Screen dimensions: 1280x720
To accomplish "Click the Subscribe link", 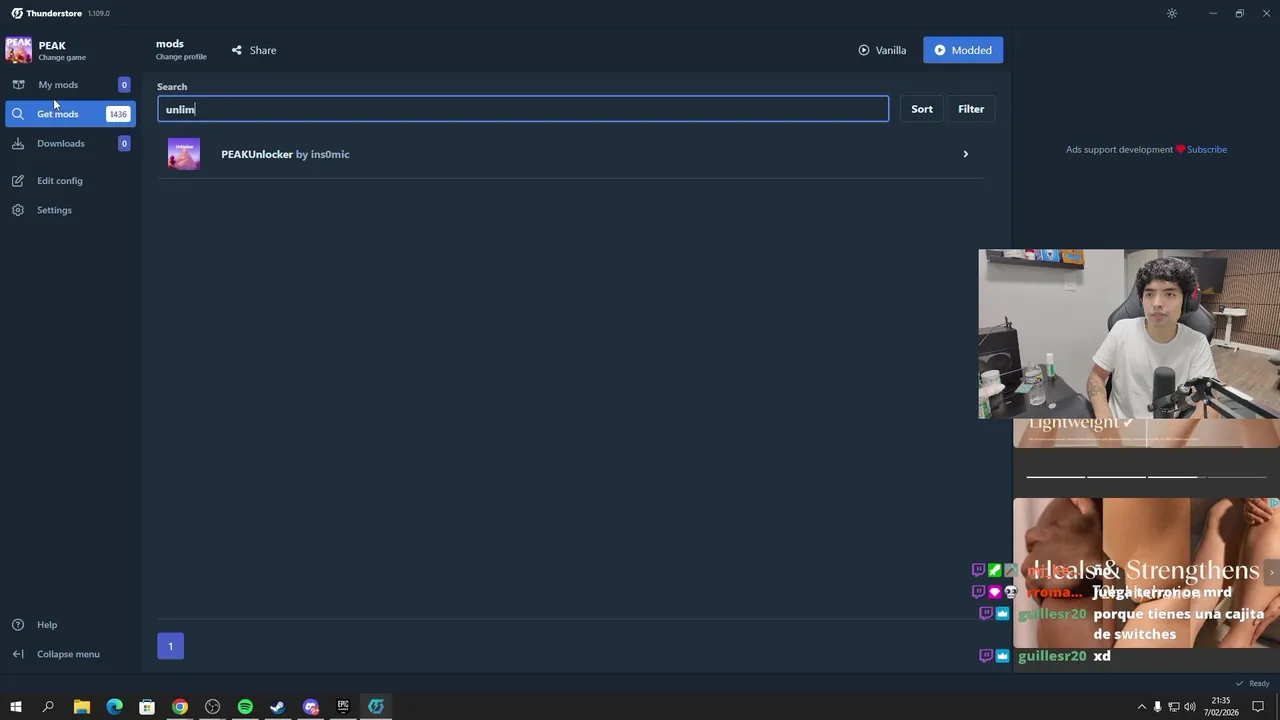I will 1207,150.
